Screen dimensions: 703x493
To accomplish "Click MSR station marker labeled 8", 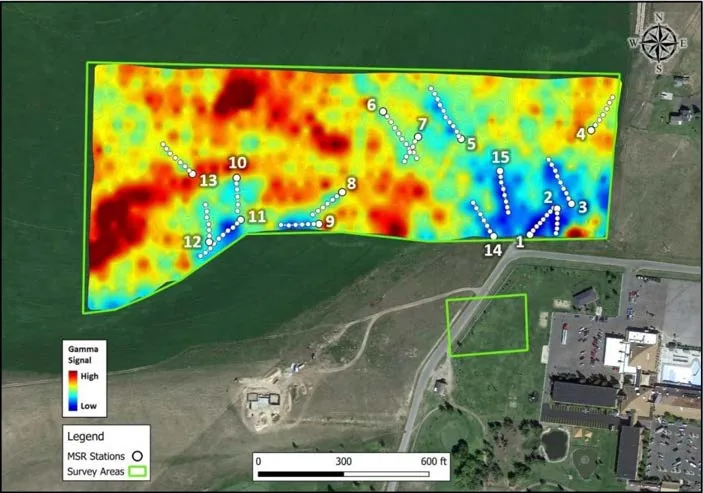I will [342, 192].
